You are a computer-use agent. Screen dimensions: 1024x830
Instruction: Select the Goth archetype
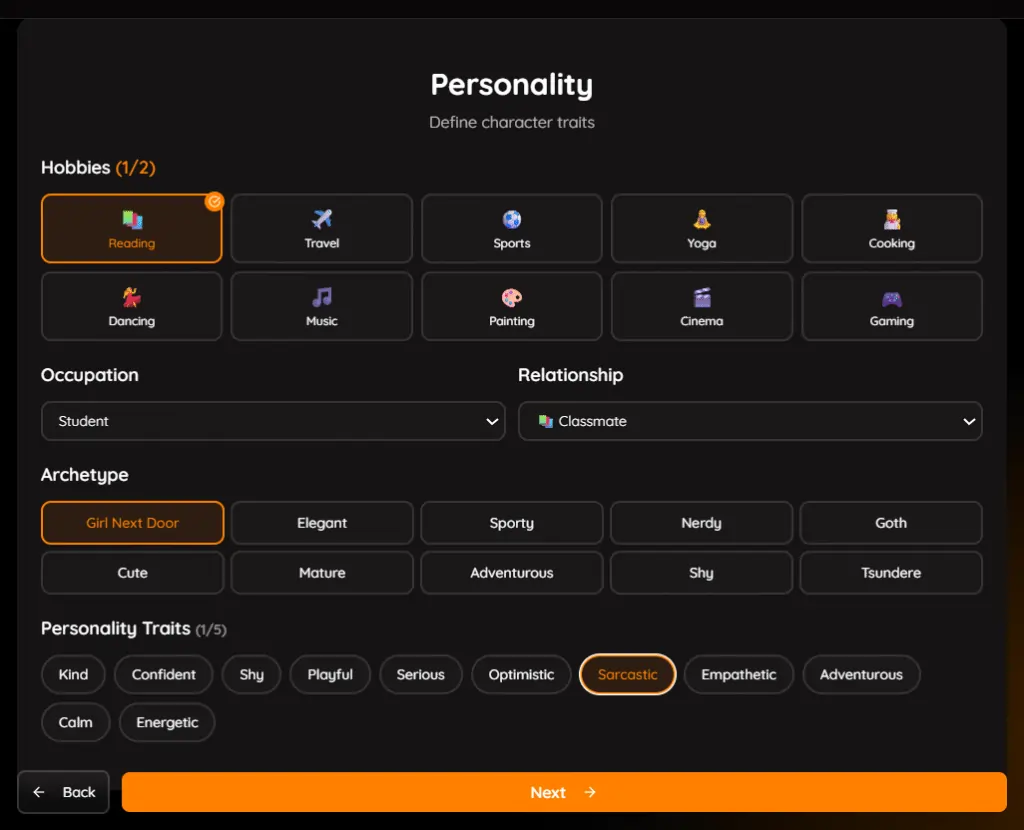coord(891,522)
